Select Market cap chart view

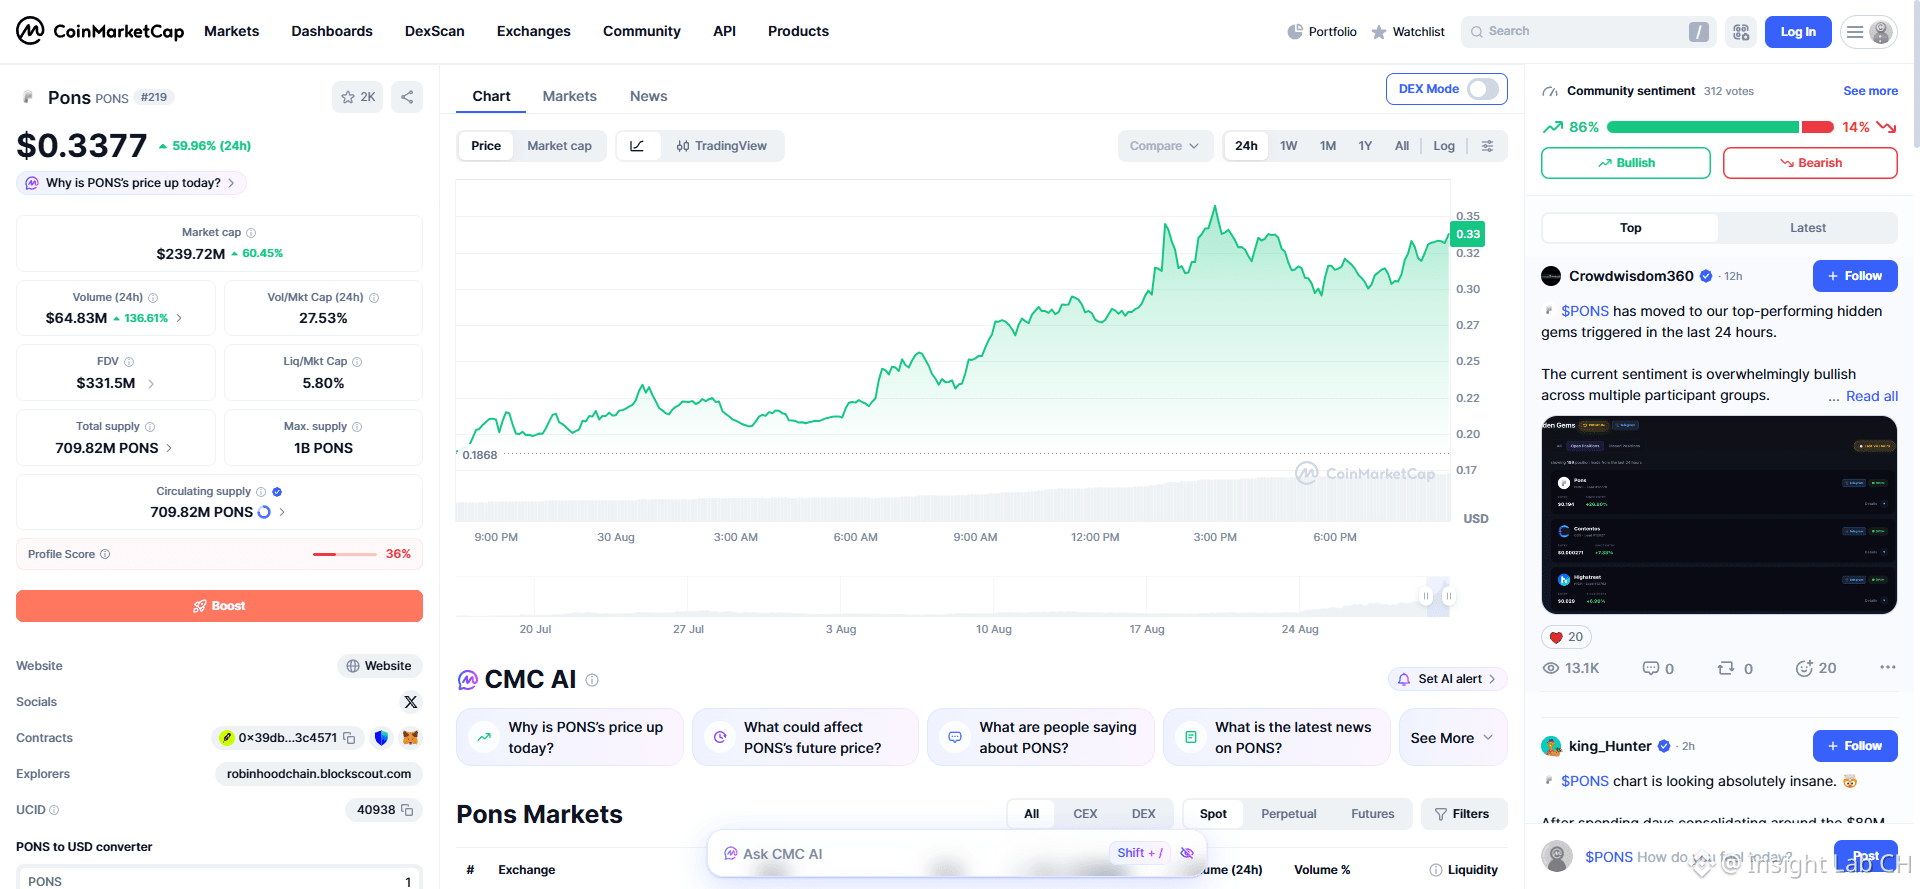tap(559, 146)
